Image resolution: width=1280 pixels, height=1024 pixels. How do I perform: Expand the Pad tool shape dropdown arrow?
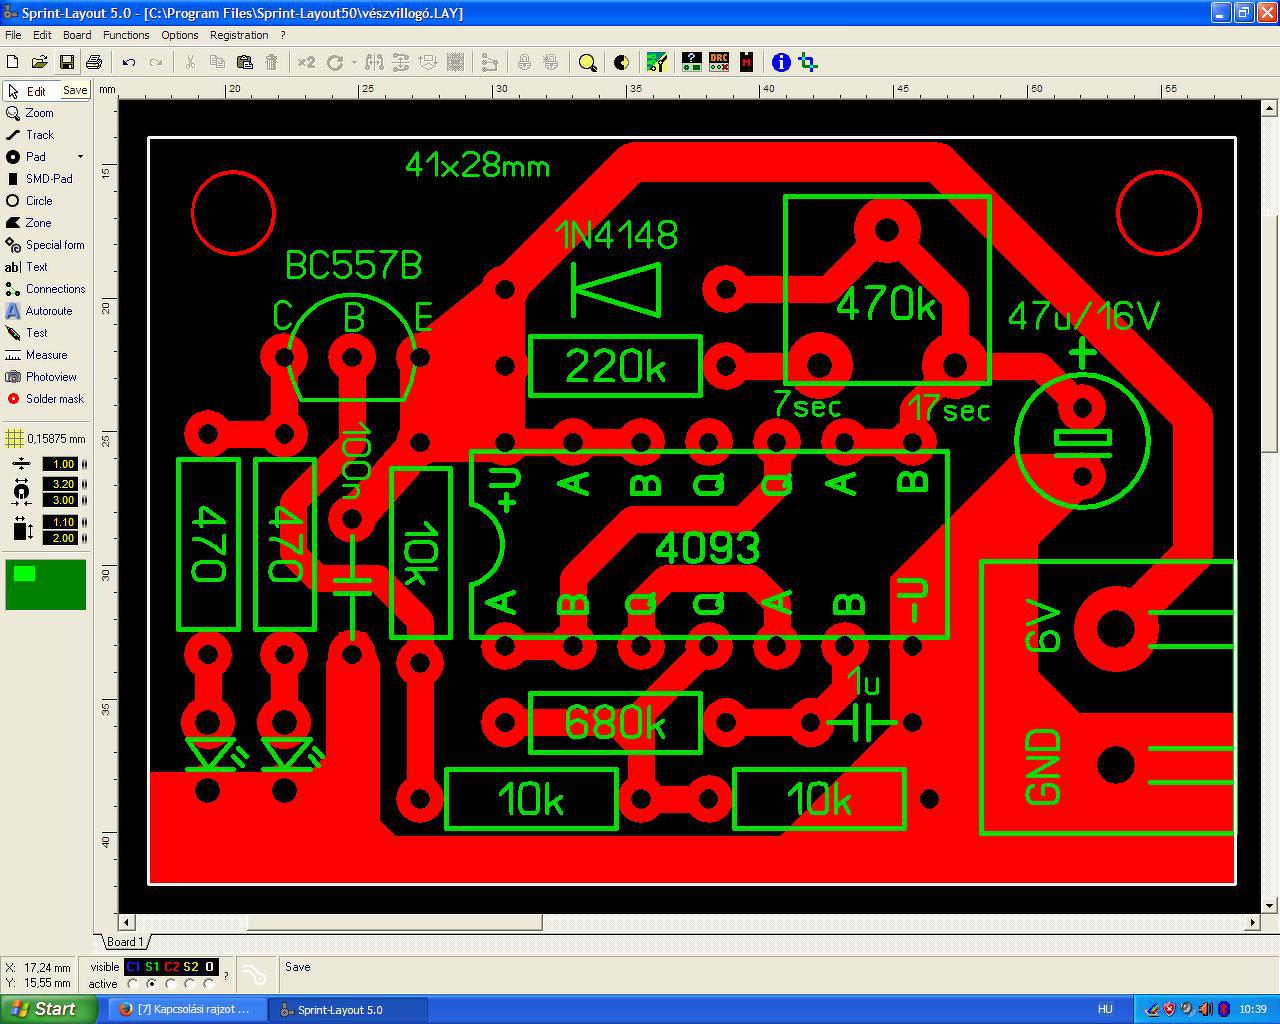coord(81,157)
